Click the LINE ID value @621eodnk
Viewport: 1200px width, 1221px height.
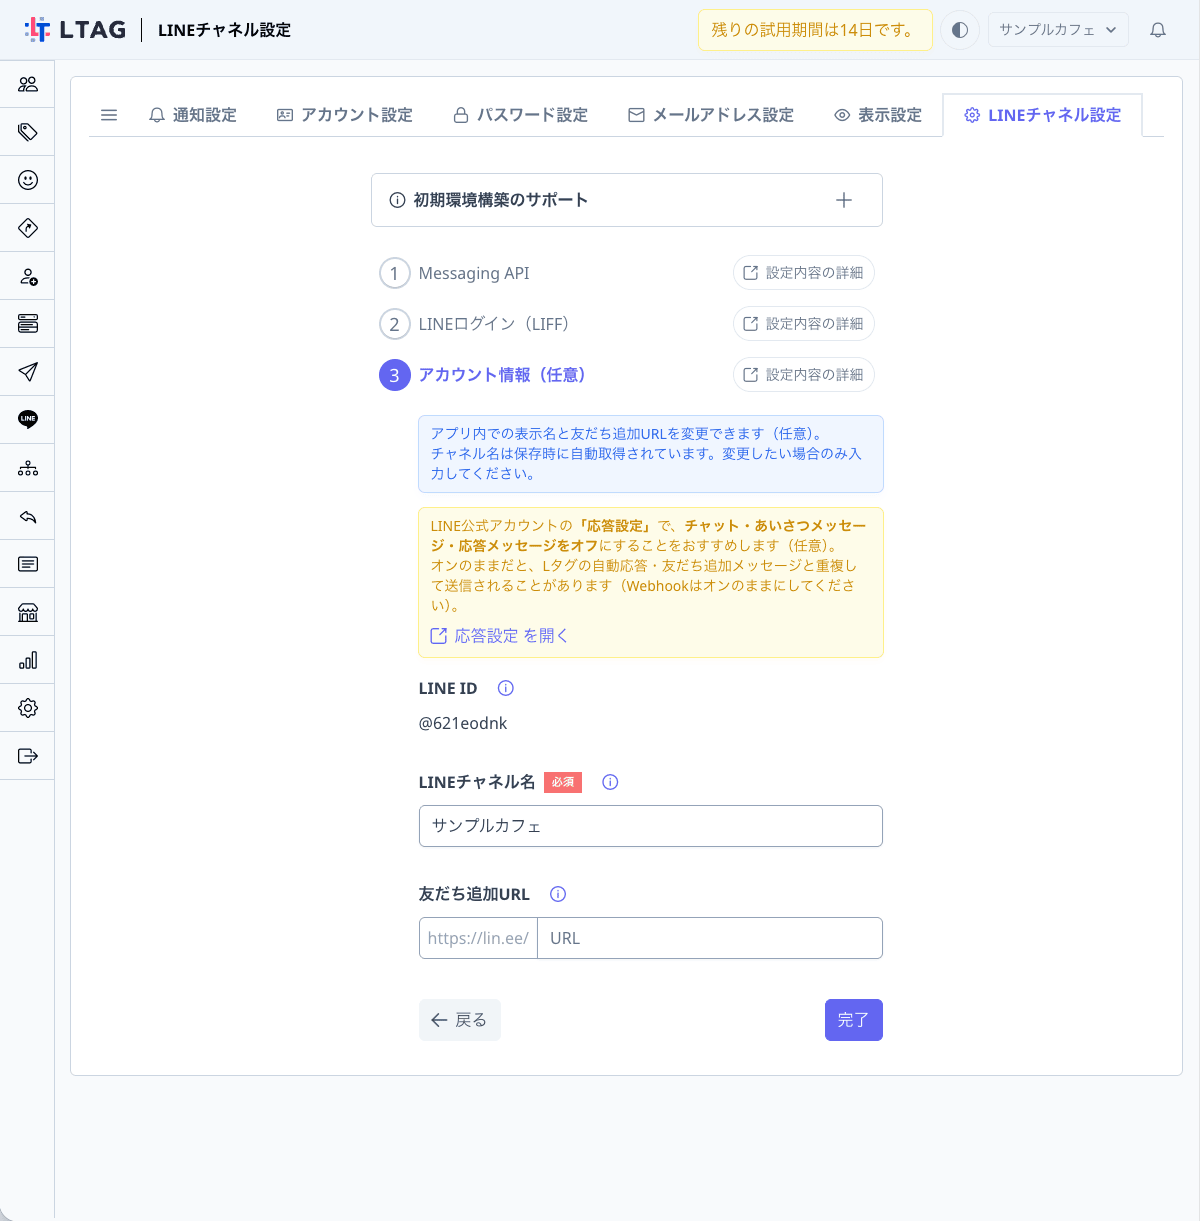click(463, 723)
